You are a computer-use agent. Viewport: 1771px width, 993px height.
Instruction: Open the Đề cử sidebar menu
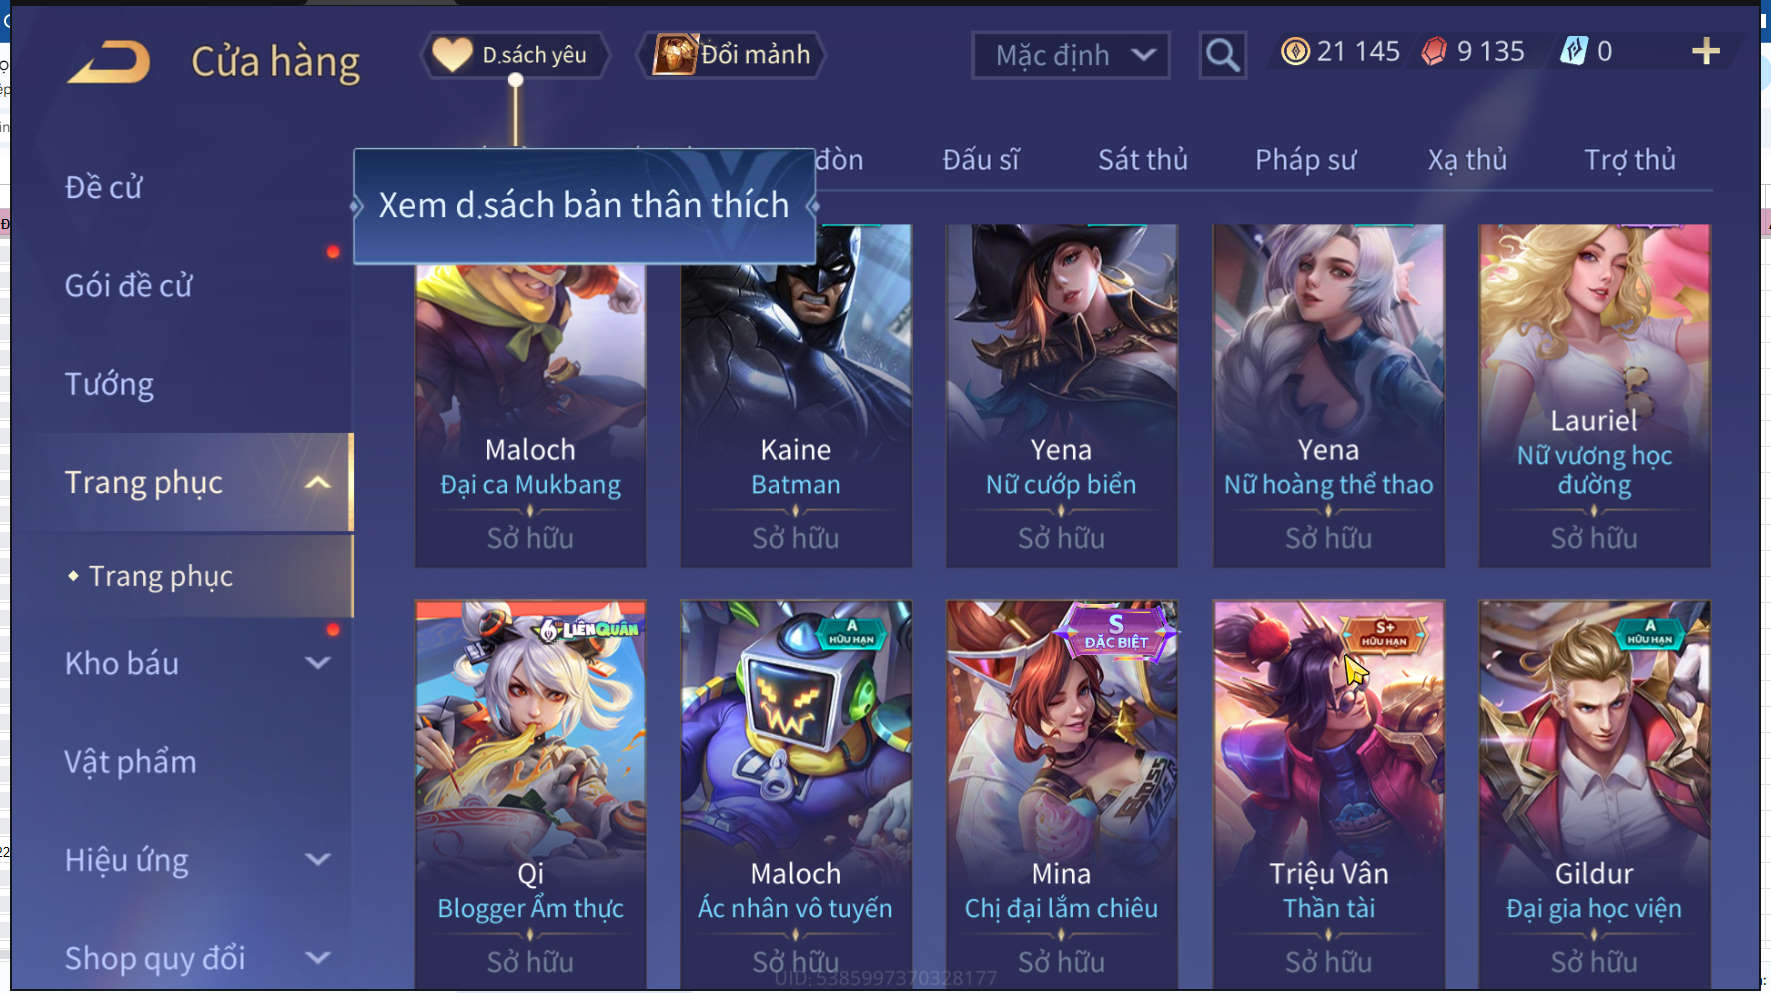pos(104,187)
